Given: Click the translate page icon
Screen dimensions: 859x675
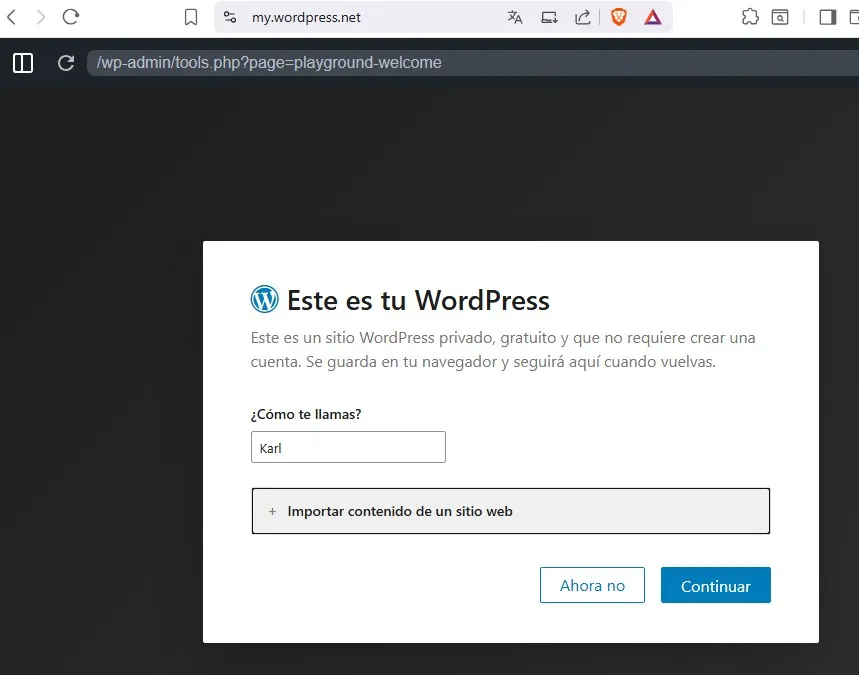Looking at the screenshot, I should (515, 17).
